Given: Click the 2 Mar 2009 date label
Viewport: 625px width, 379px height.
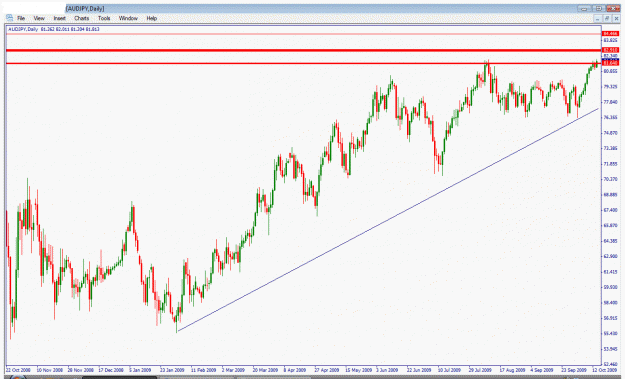Looking at the screenshot, I should (x=233, y=370).
